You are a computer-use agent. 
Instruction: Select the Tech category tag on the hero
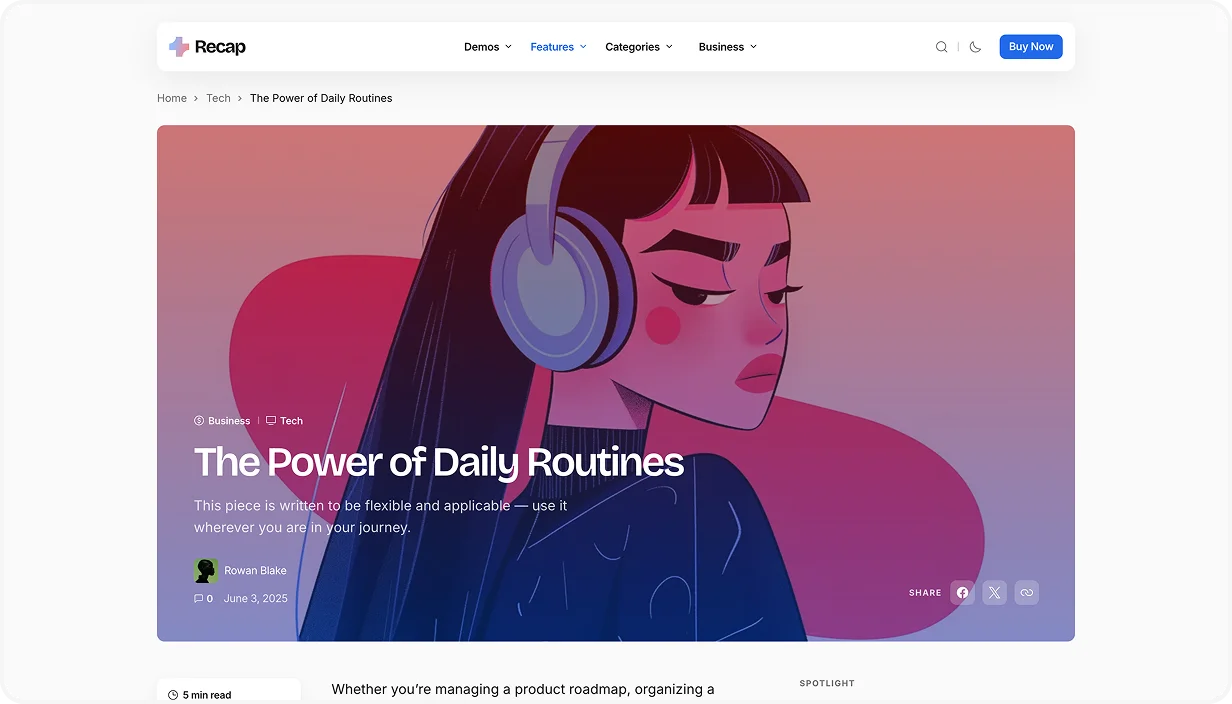click(x=291, y=421)
